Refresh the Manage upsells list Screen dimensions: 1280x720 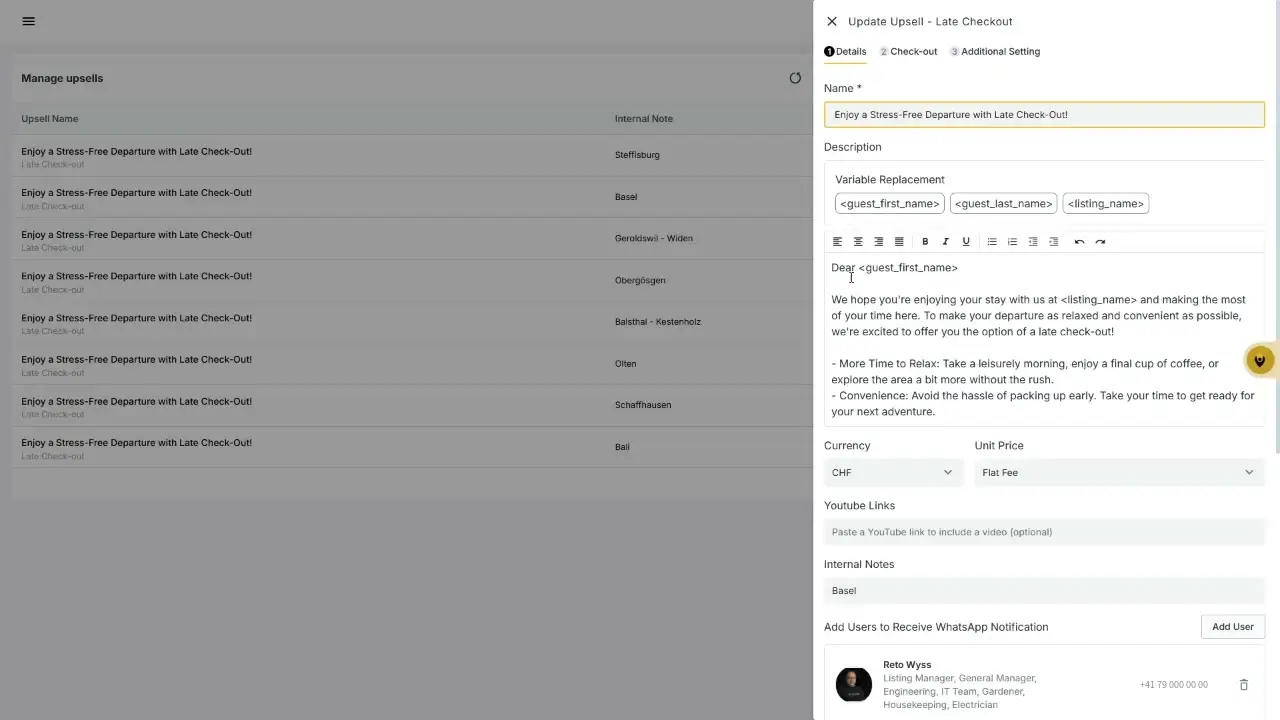(x=795, y=78)
